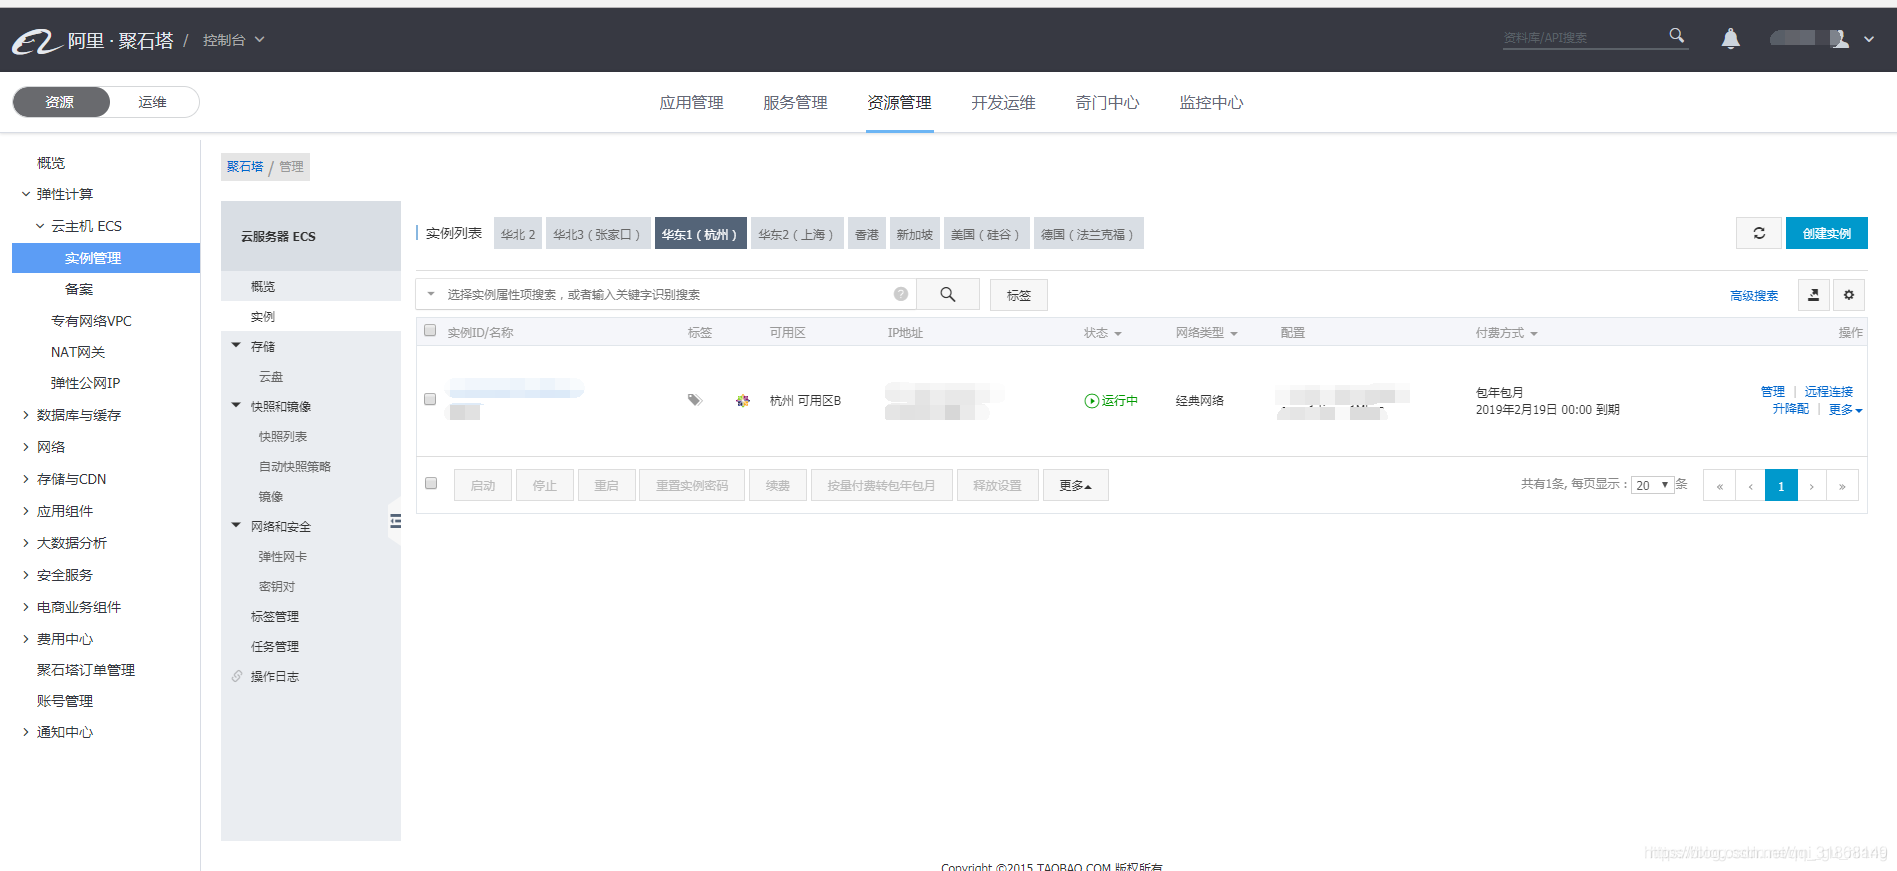Select region 华东2（上海）
The image size is (1897, 871).
(x=797, y=234)
